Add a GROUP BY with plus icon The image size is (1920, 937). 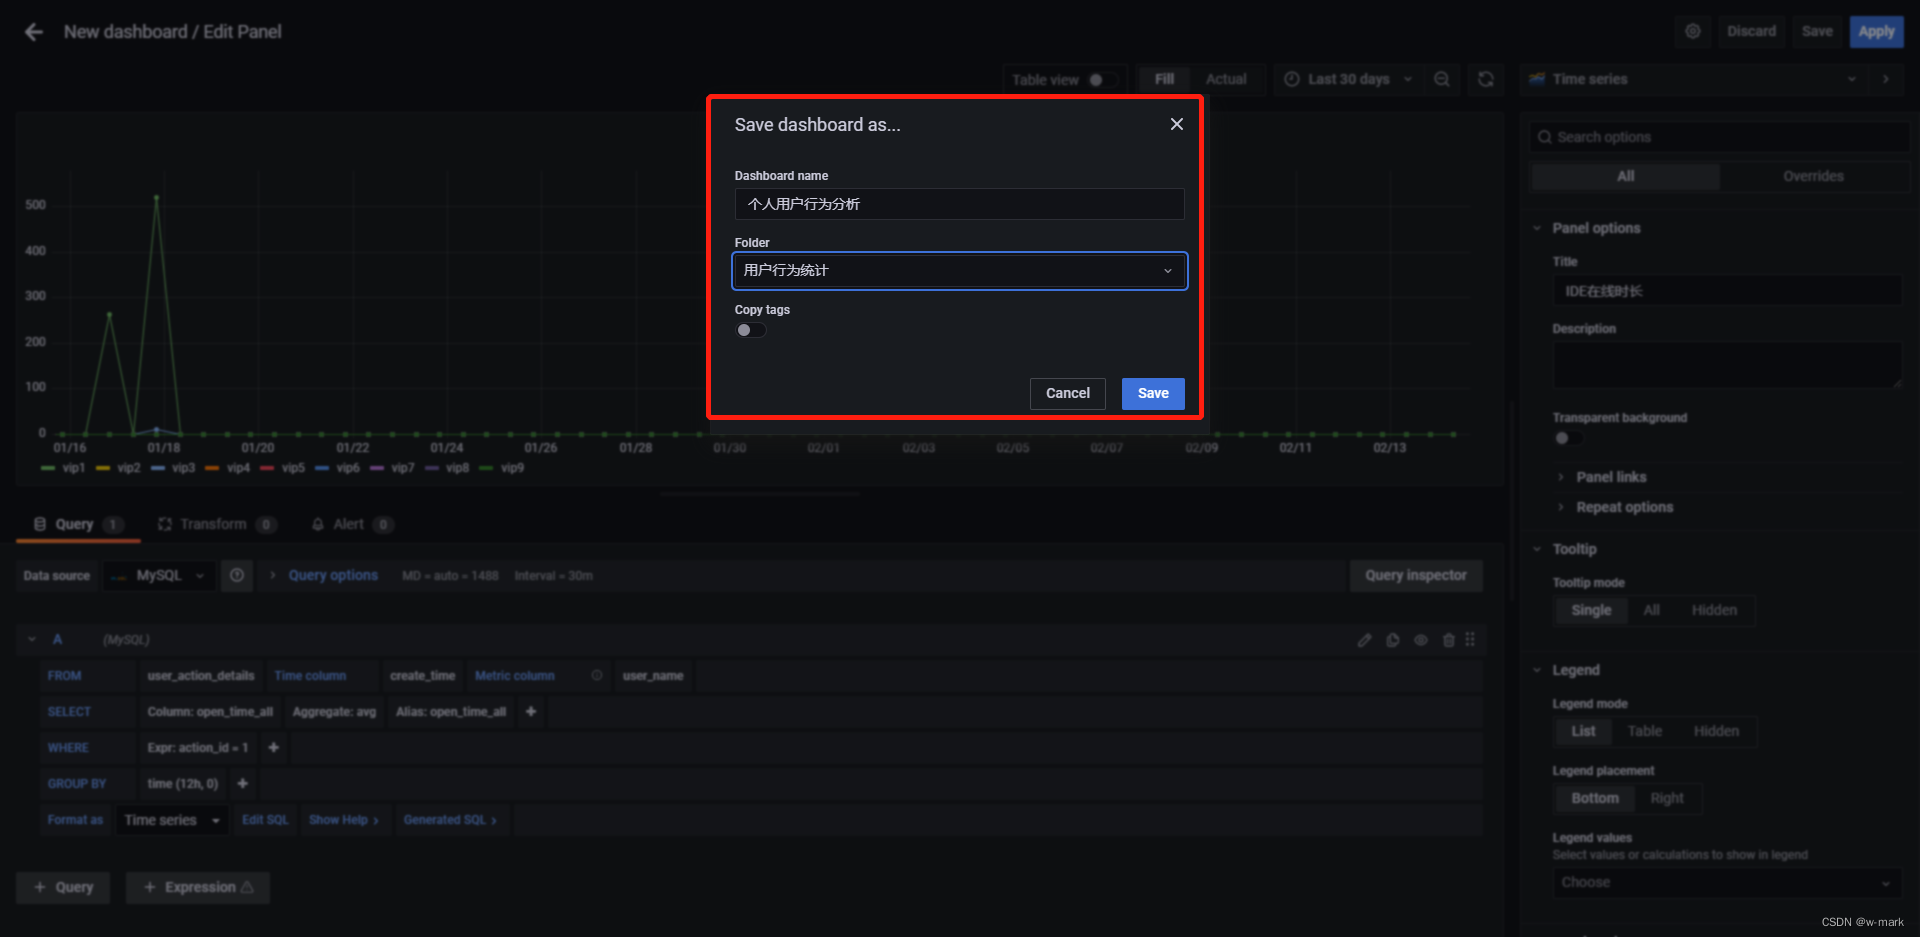(x=242, y=784)
